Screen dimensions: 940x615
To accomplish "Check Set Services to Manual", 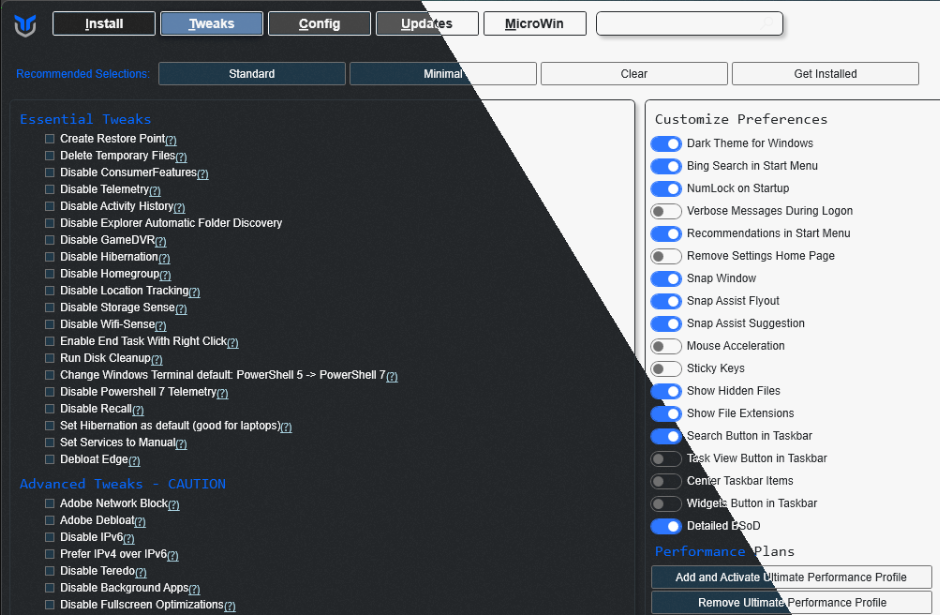I will [x=50, y=442].
